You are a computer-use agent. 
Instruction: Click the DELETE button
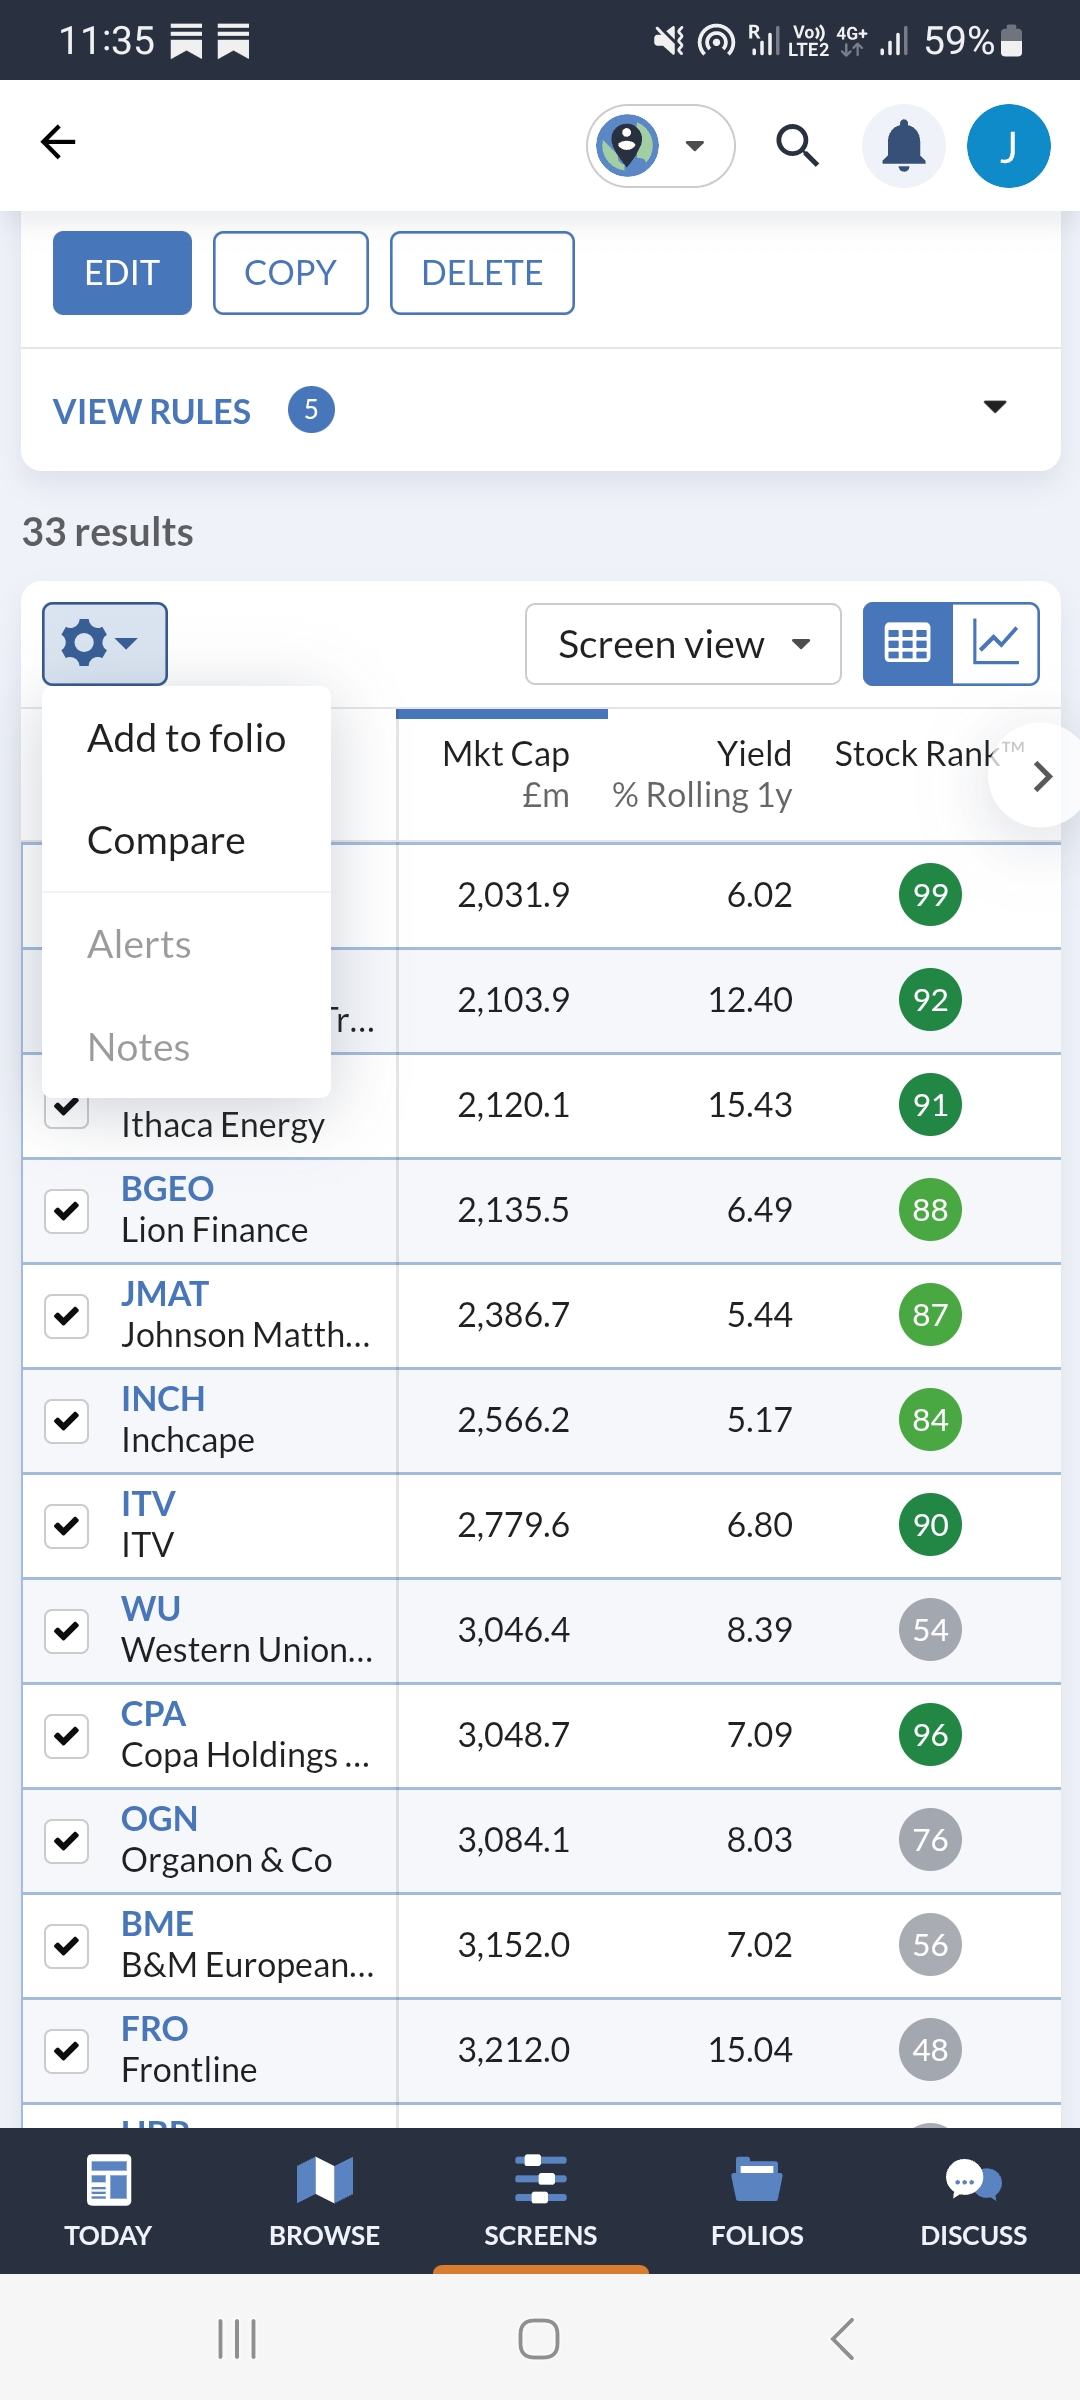point(482,273)
